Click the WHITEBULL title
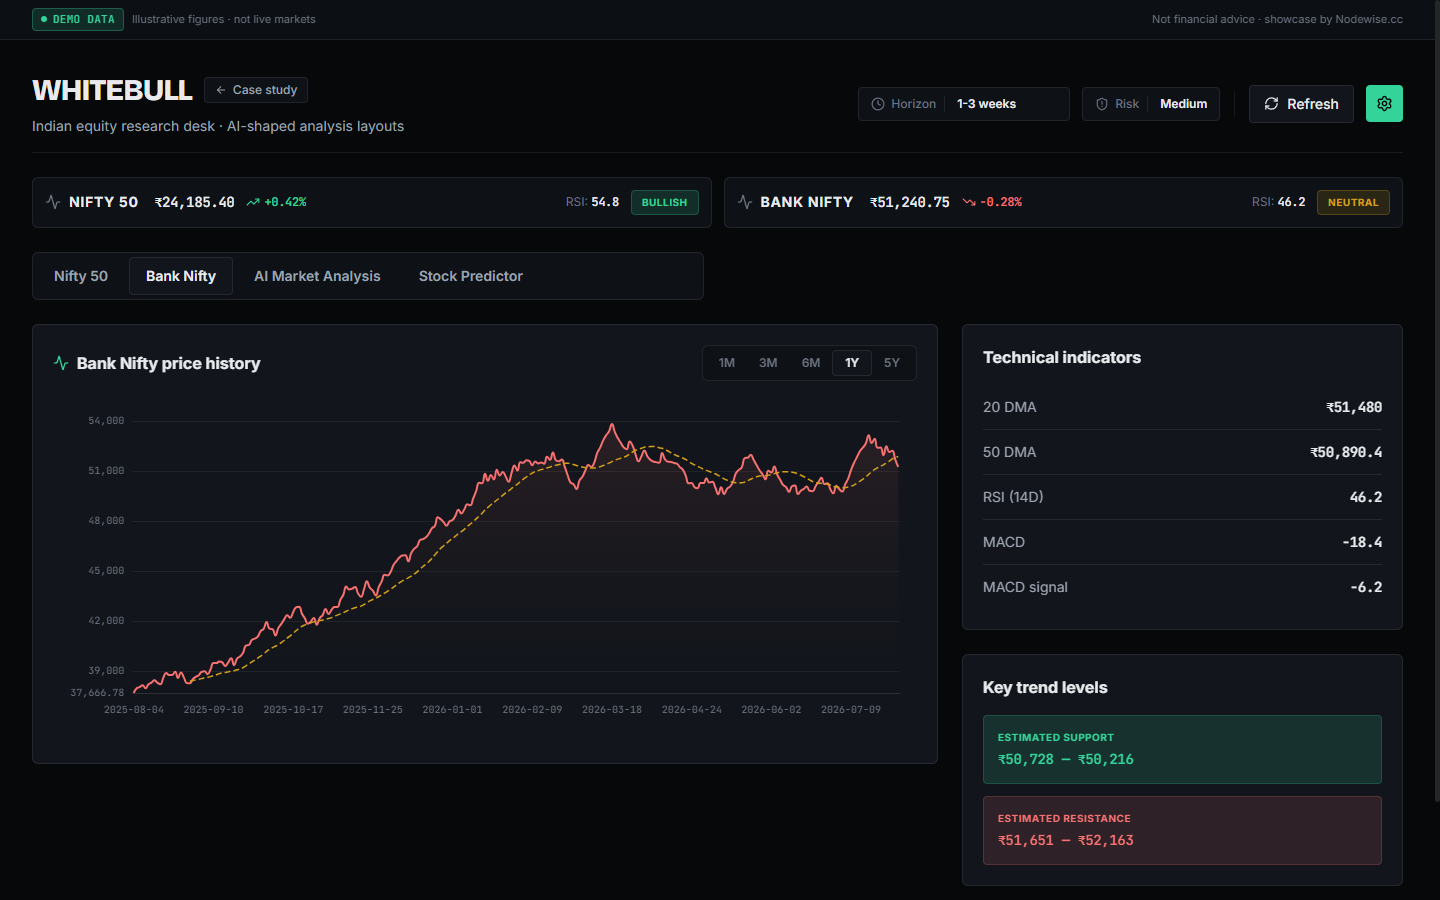This screenshot has height=900, width=1440. (x=112, y=90)
